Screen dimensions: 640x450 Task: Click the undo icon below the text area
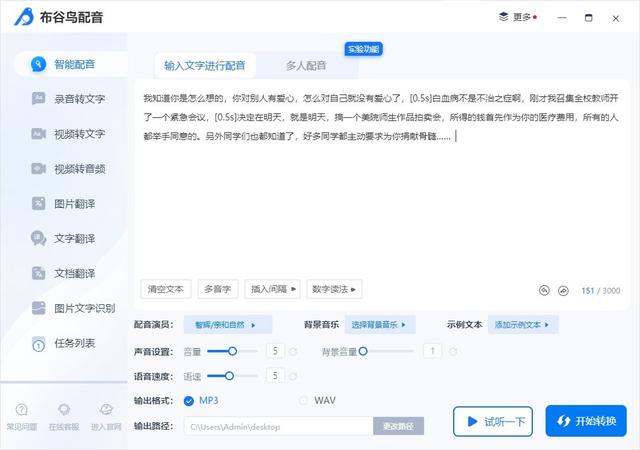tap(544, 290)
